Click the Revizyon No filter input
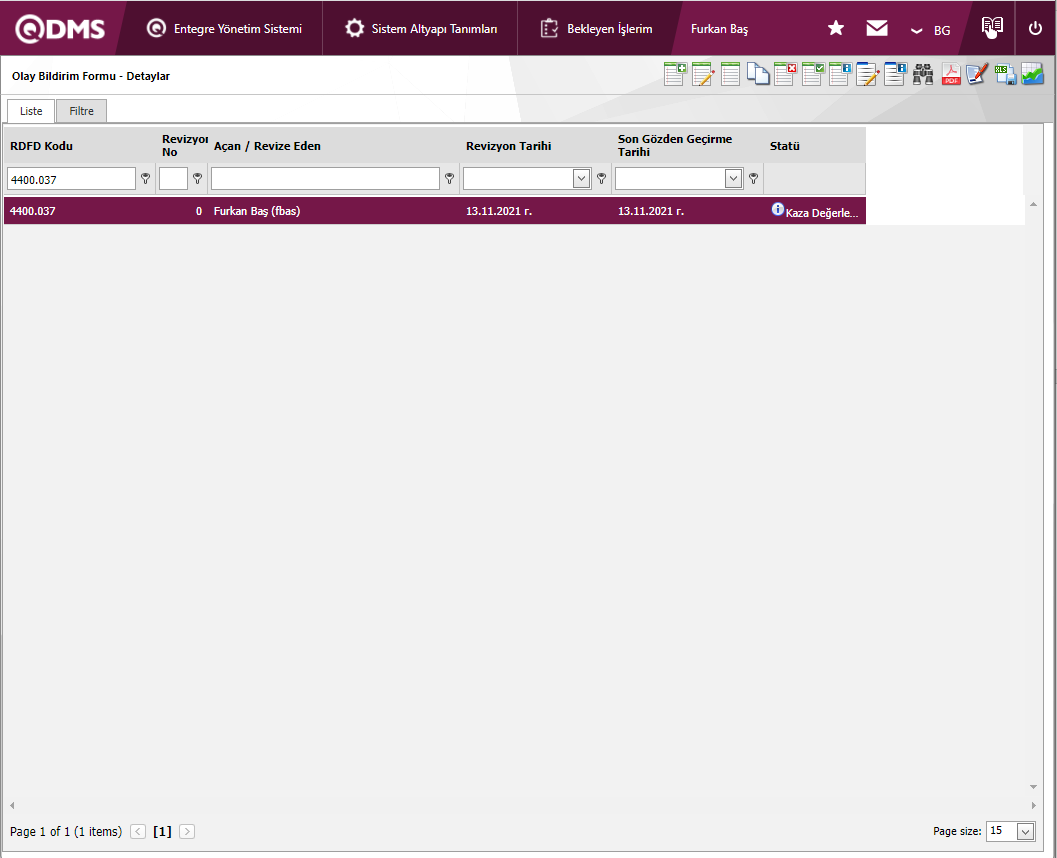 (x=173, y=179)
